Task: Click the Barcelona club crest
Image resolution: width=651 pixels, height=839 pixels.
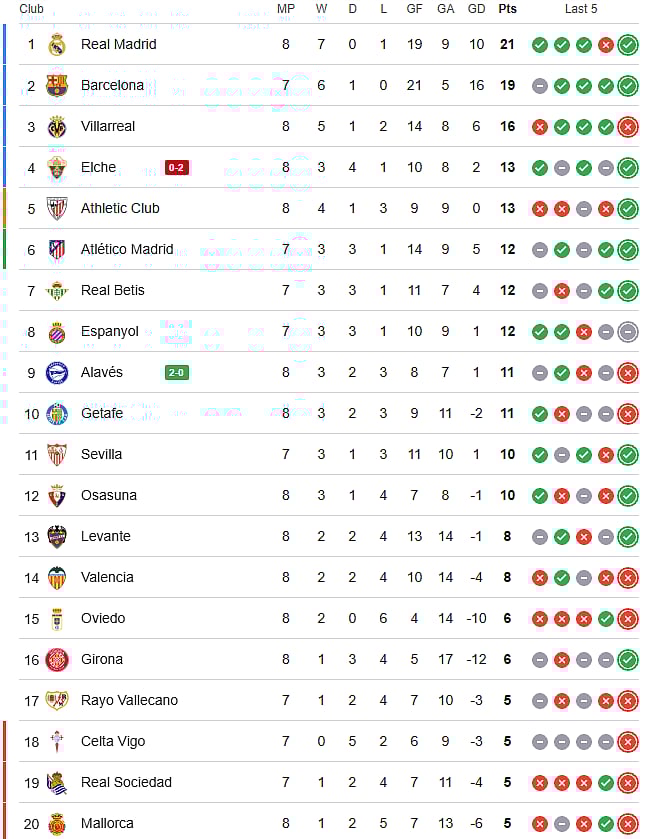Action: [57, 85]
